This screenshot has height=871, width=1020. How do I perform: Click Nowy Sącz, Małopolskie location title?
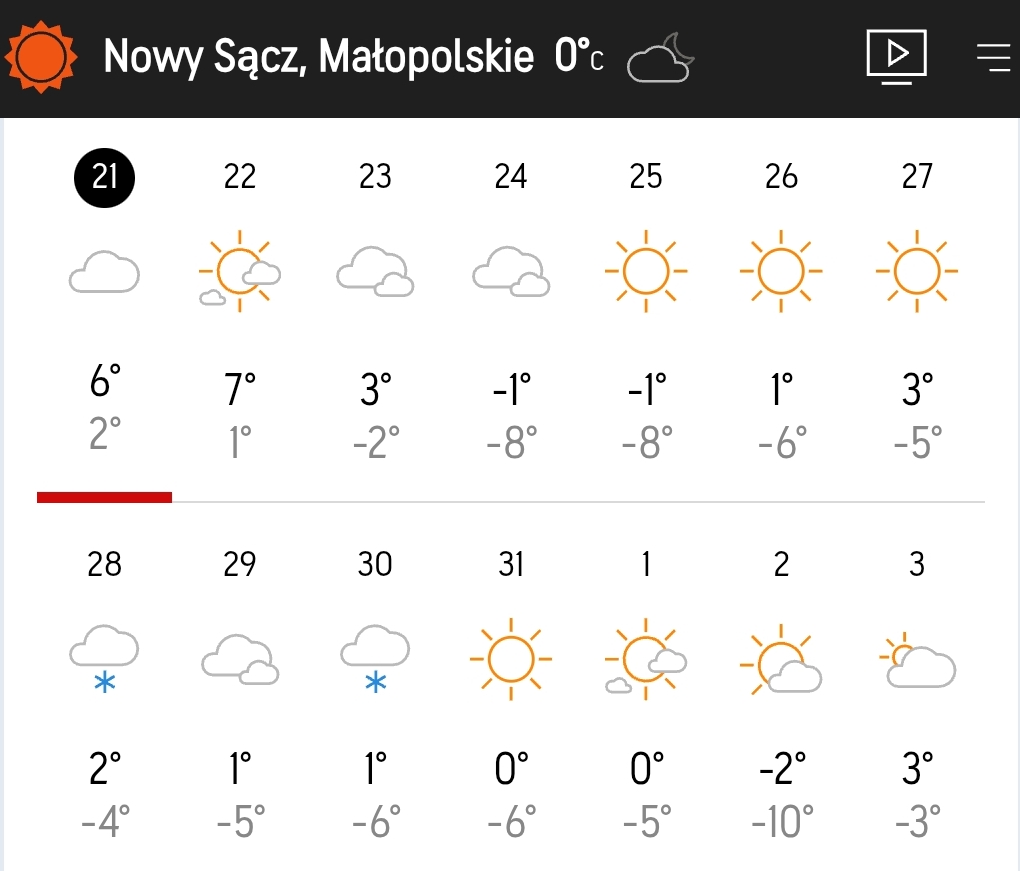pyautogui.click(x=318, y=58)
